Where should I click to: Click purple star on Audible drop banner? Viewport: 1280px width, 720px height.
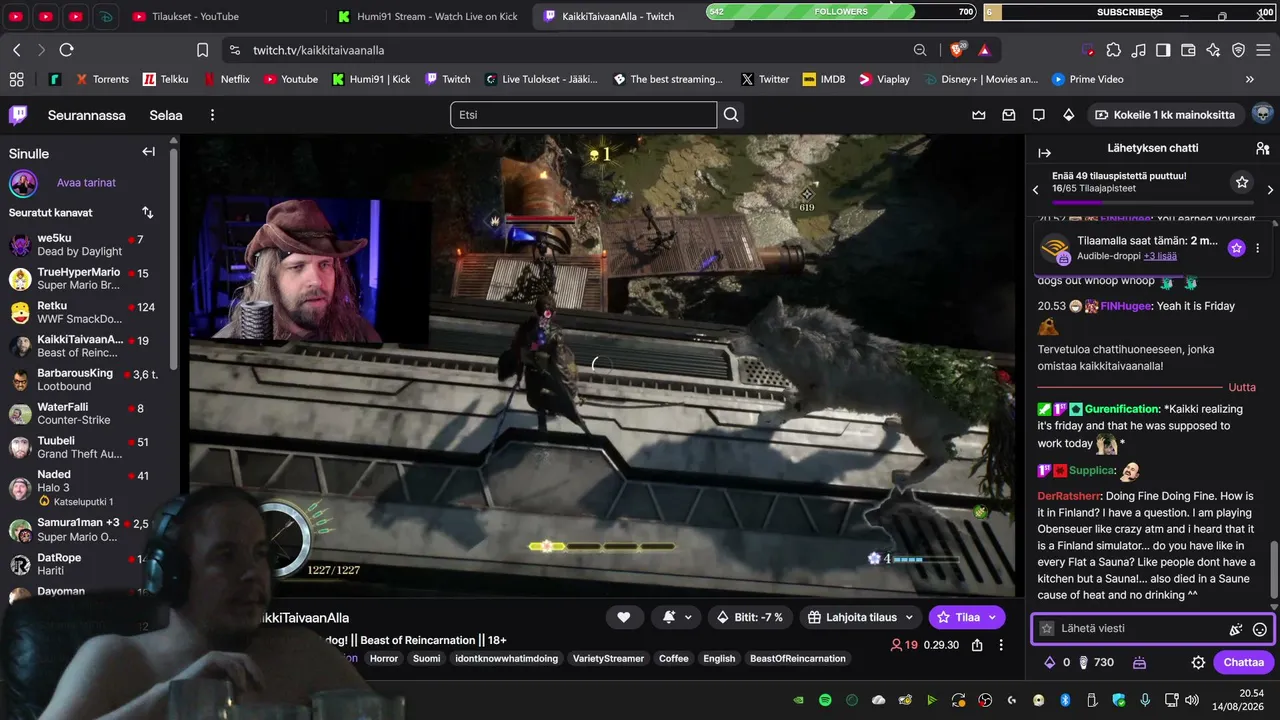point(1237,248)
